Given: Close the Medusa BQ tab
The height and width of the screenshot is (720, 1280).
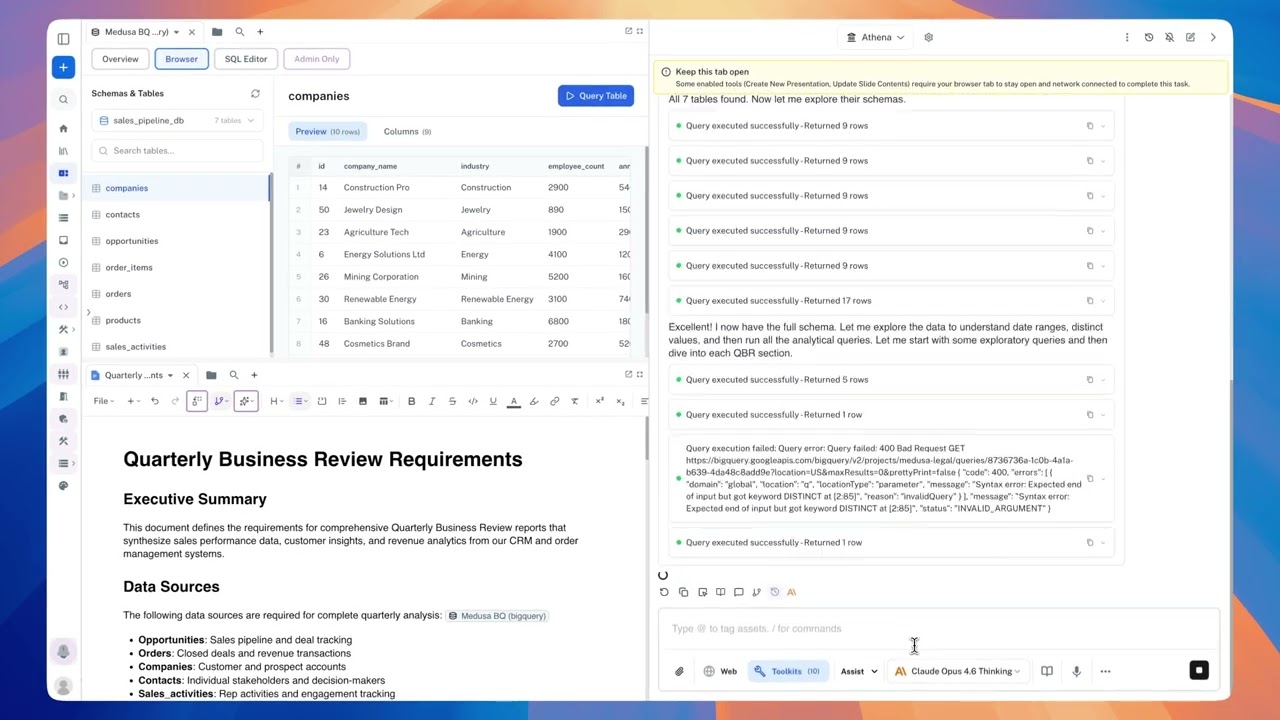Looking at the screenshot, I should point(192,32).
